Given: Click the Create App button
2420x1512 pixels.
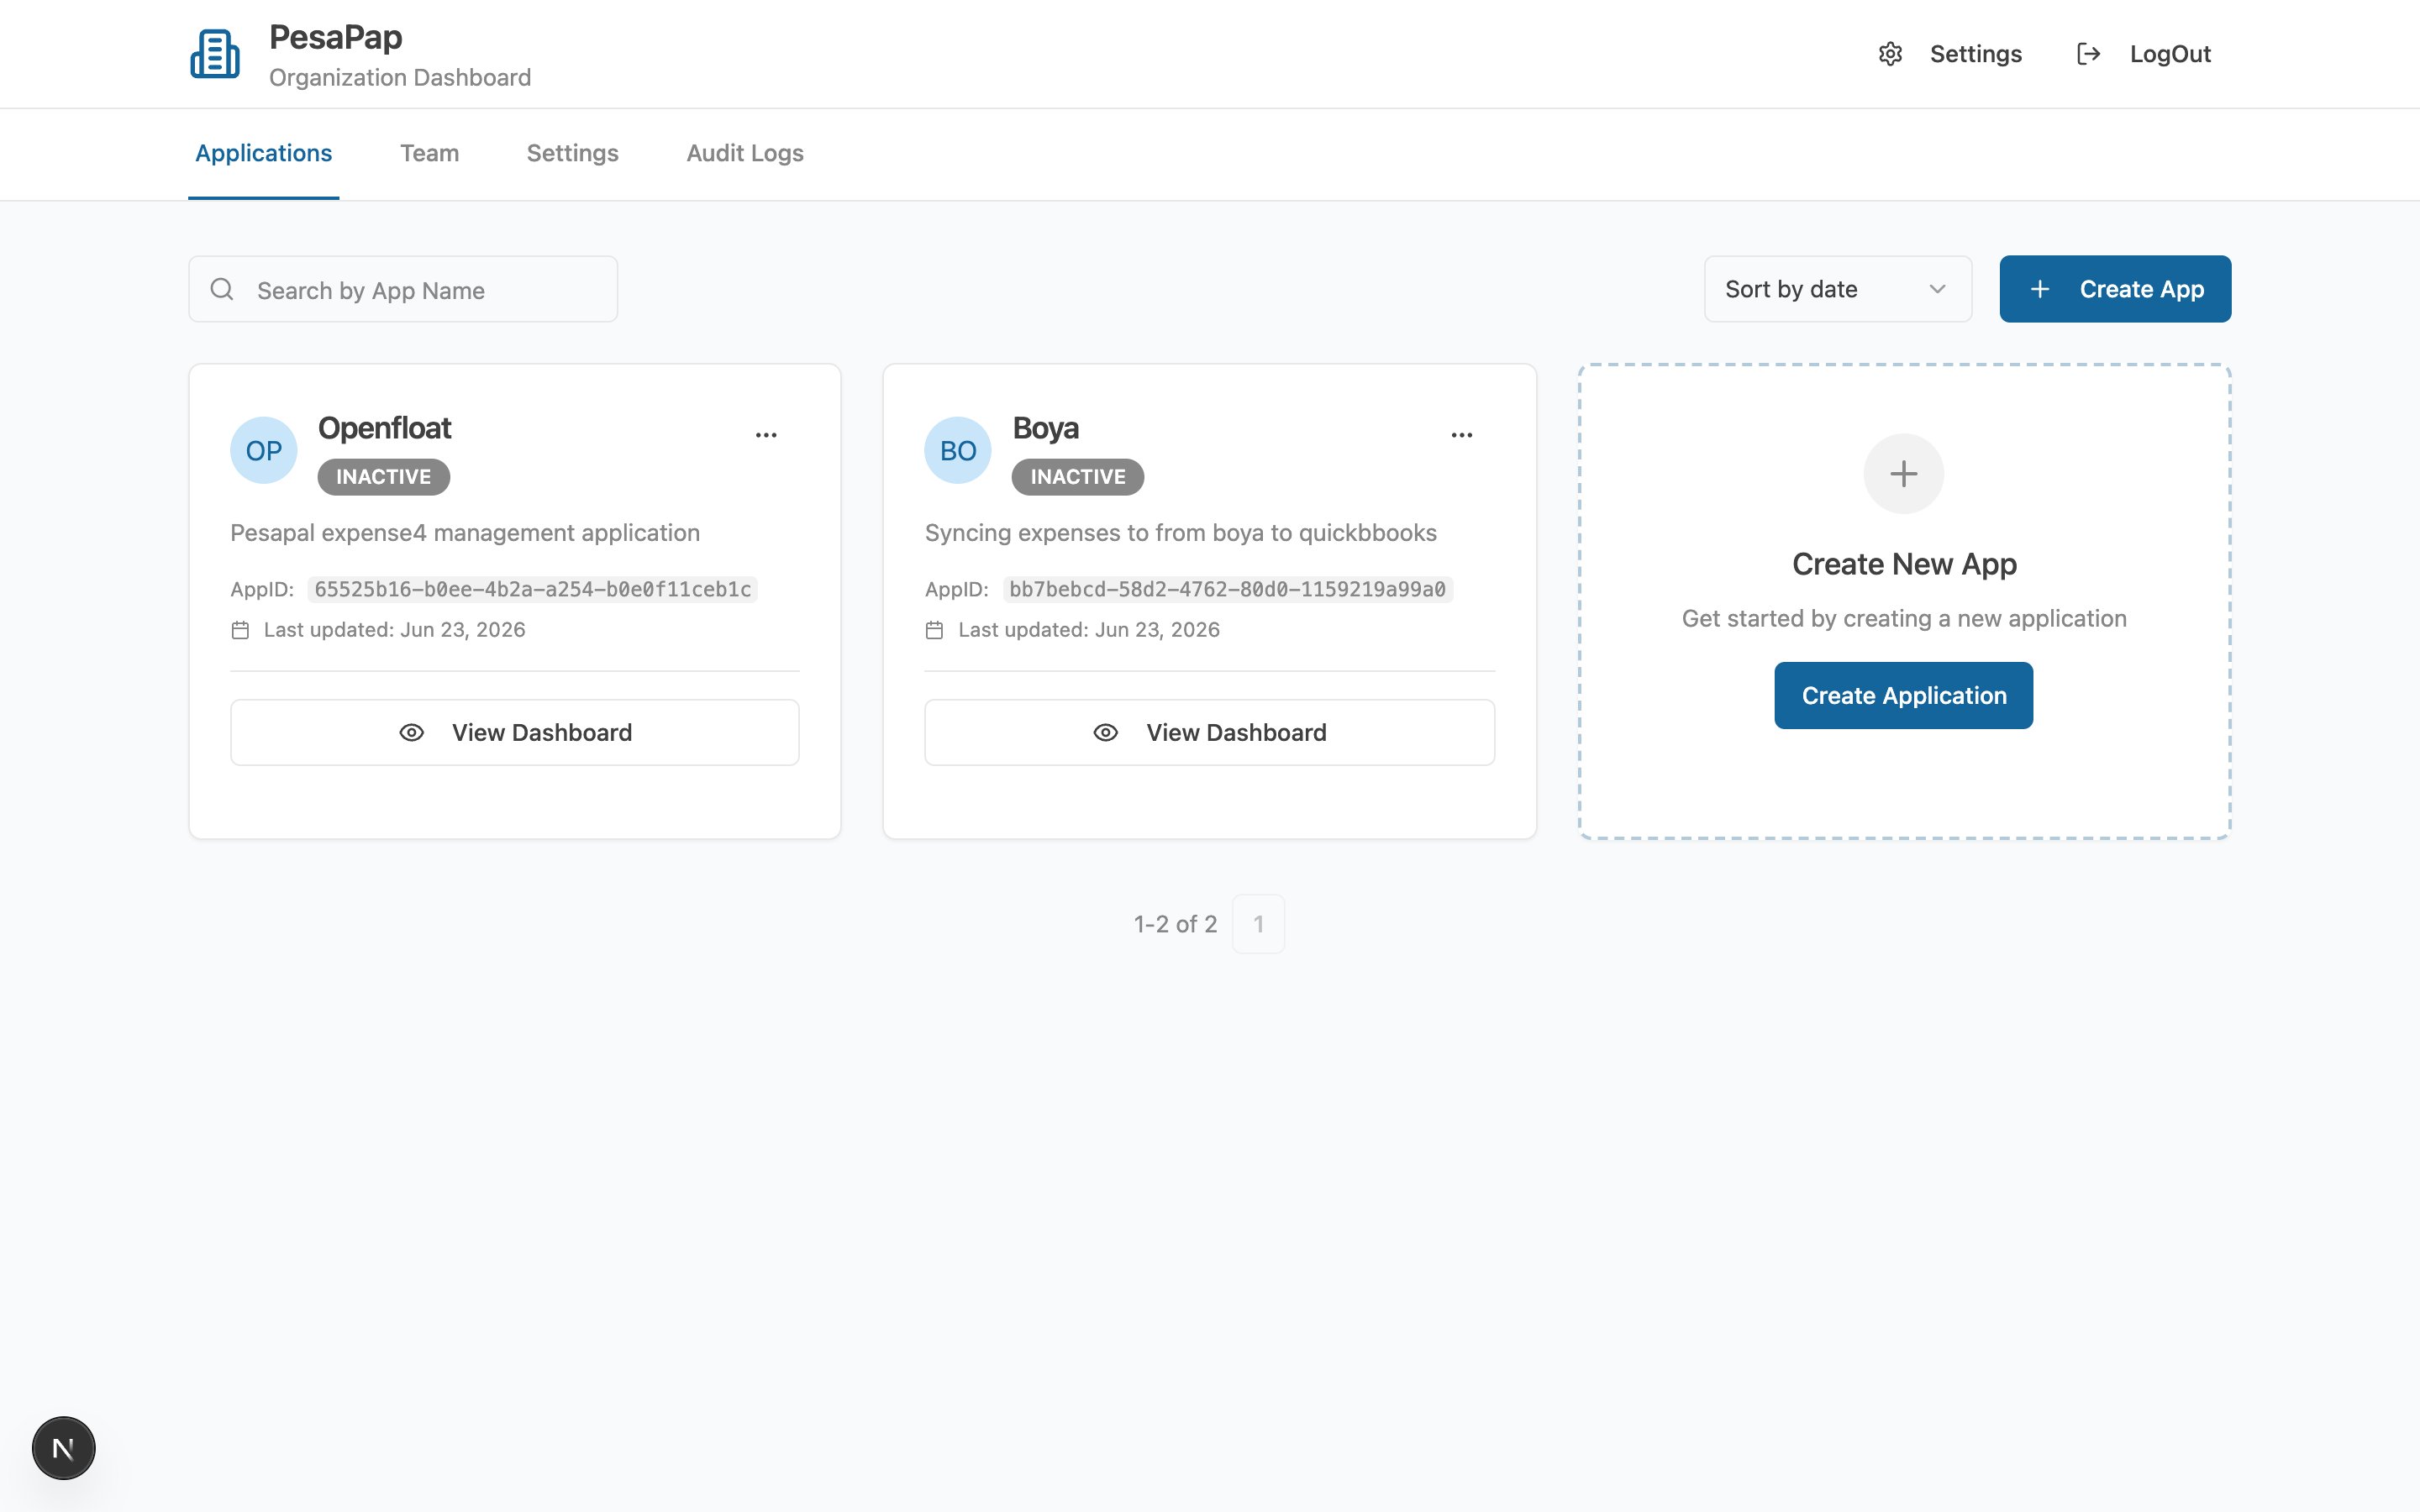Looking at the screenshot, I should [x=2115, y=289].
